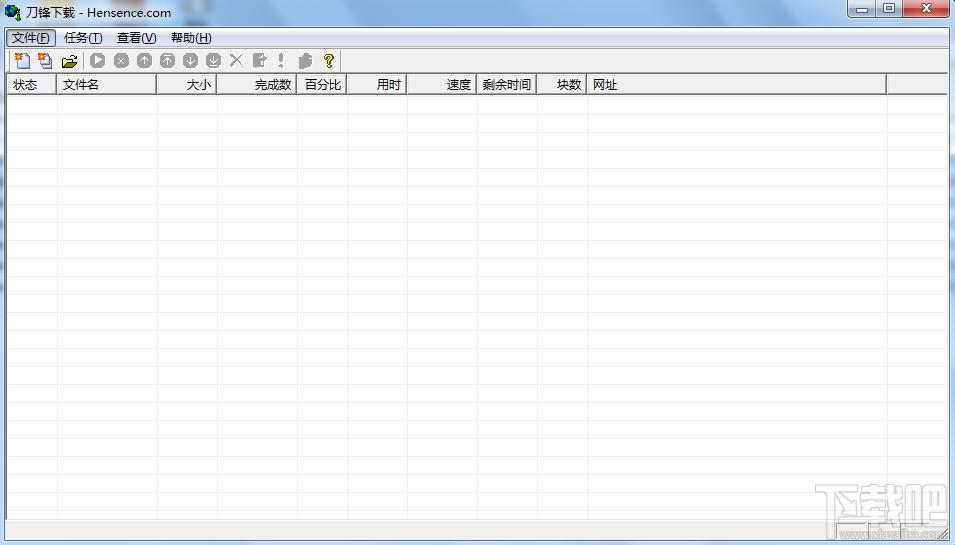The width and height of the screenshot is (955, 545).
Task: Move task up with up-arrow icon
Action: click(144, 60)
